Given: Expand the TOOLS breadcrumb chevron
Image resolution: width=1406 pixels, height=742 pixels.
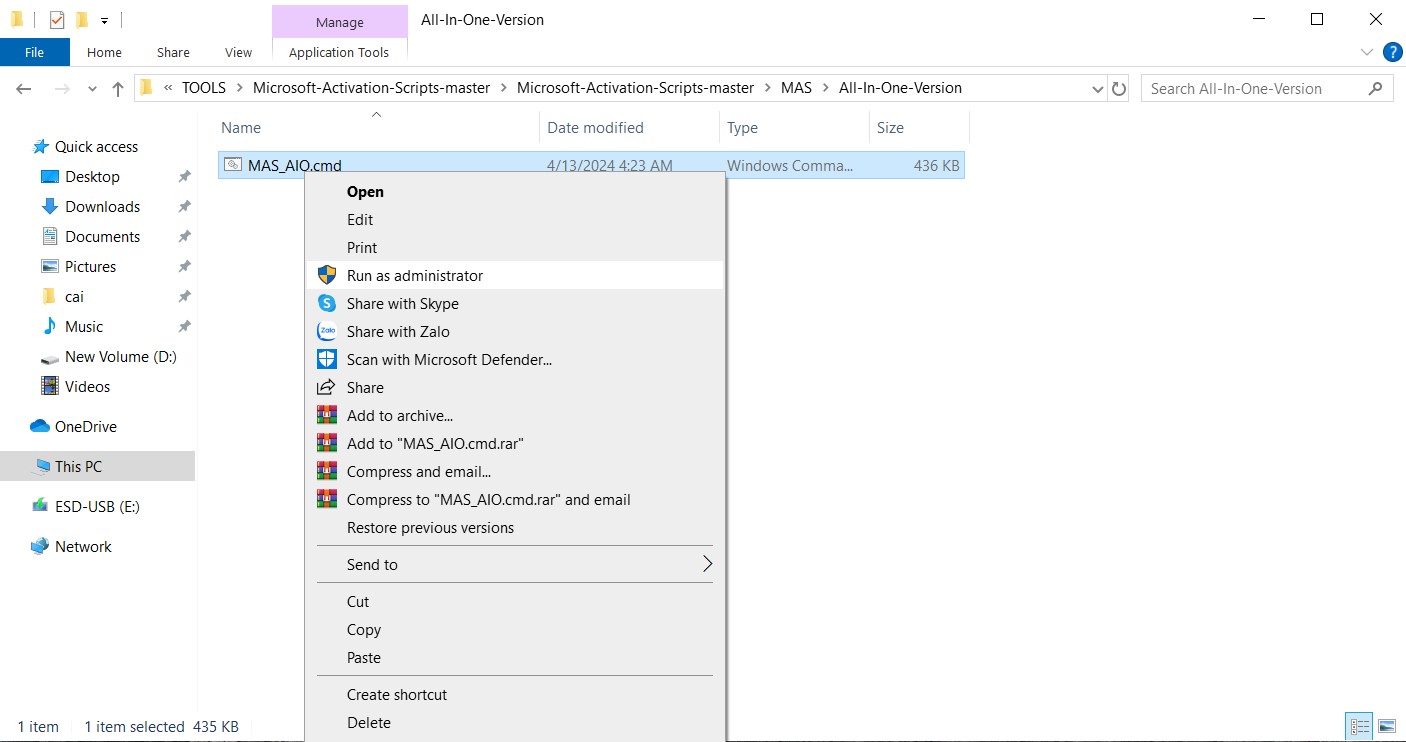Looking at the screenshot, I should [x=239, y=88].
